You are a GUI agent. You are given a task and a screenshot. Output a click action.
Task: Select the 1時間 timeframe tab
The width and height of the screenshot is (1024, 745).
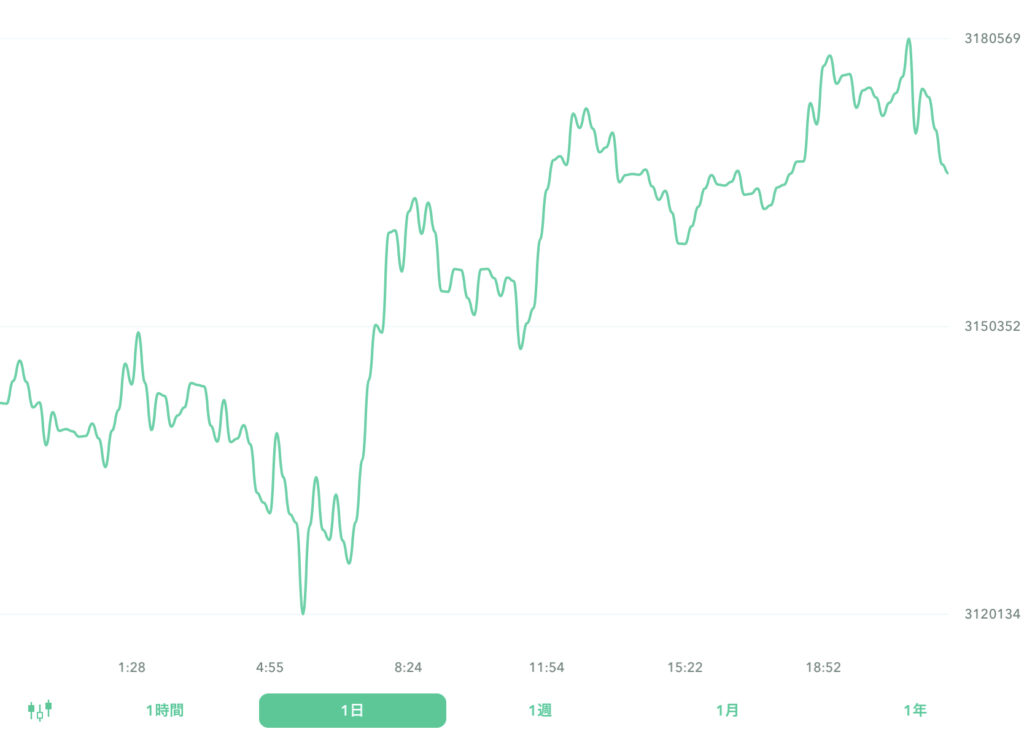165,711
